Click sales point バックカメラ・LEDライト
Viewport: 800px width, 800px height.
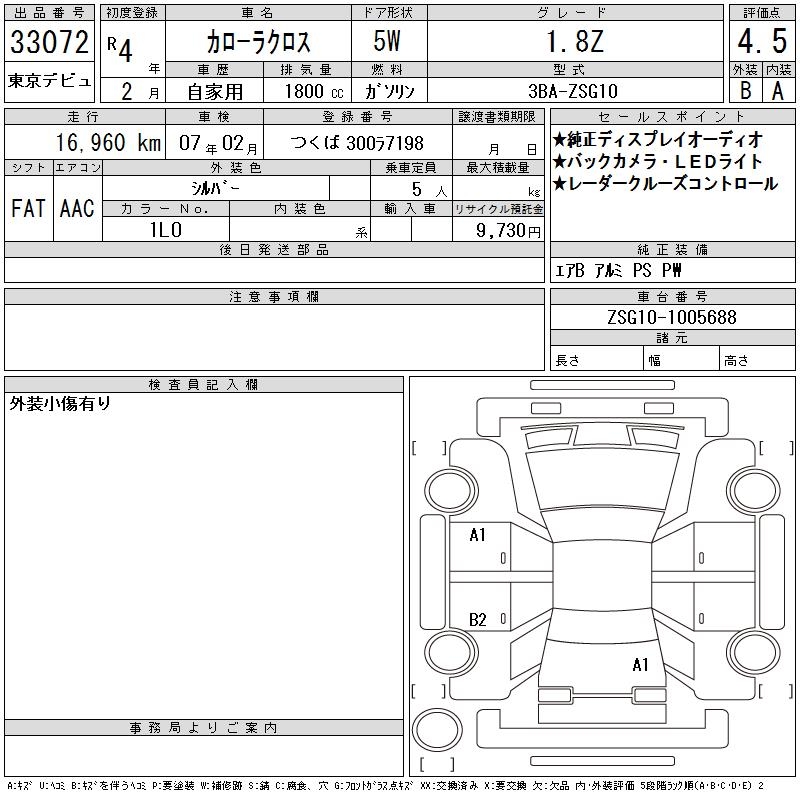pyautogui.click(x=658, y=162)
